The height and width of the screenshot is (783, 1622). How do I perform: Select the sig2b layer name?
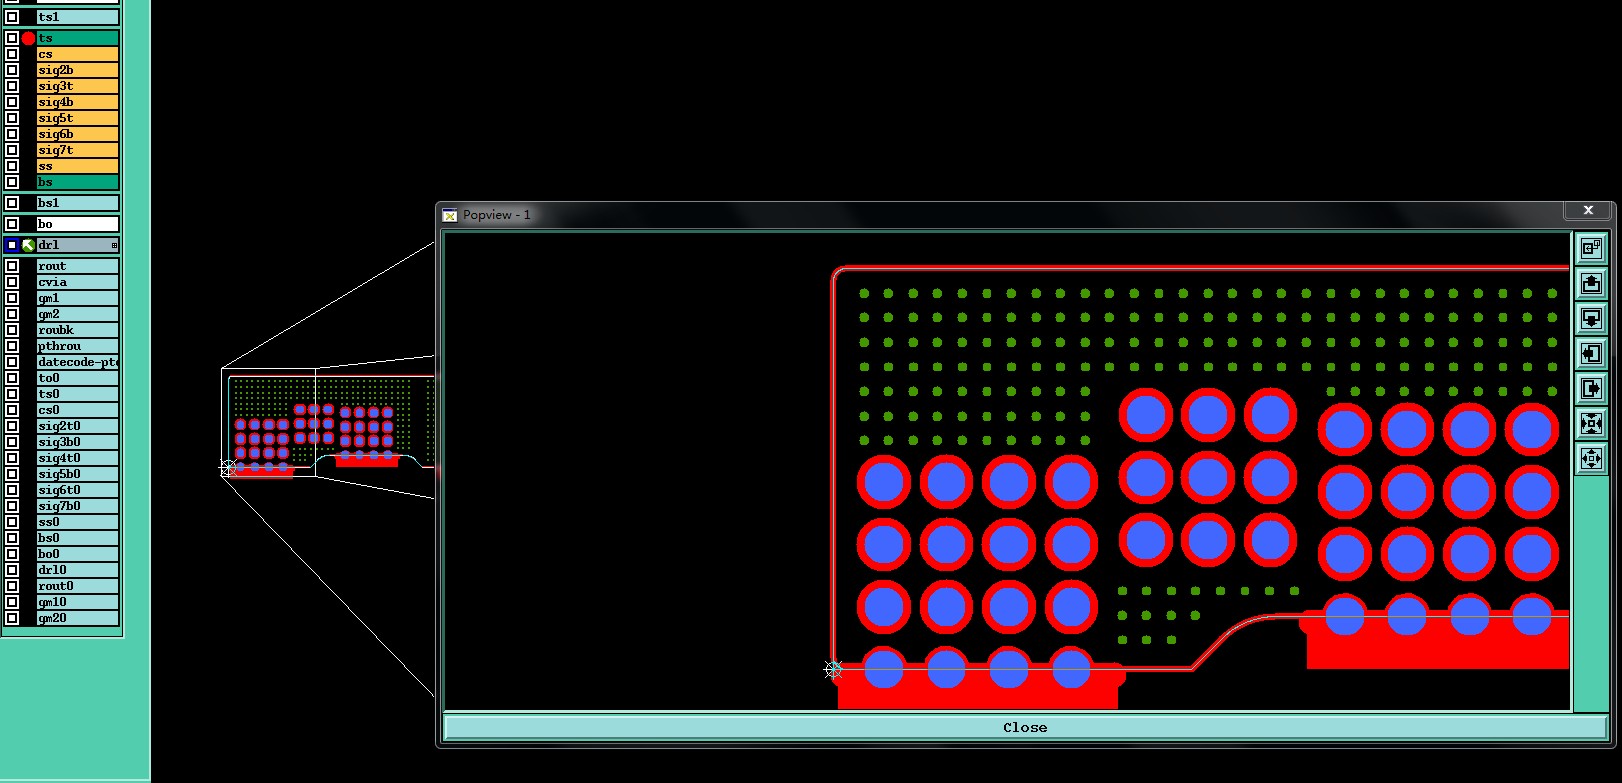pyautogui.click(x=78, y=70)
